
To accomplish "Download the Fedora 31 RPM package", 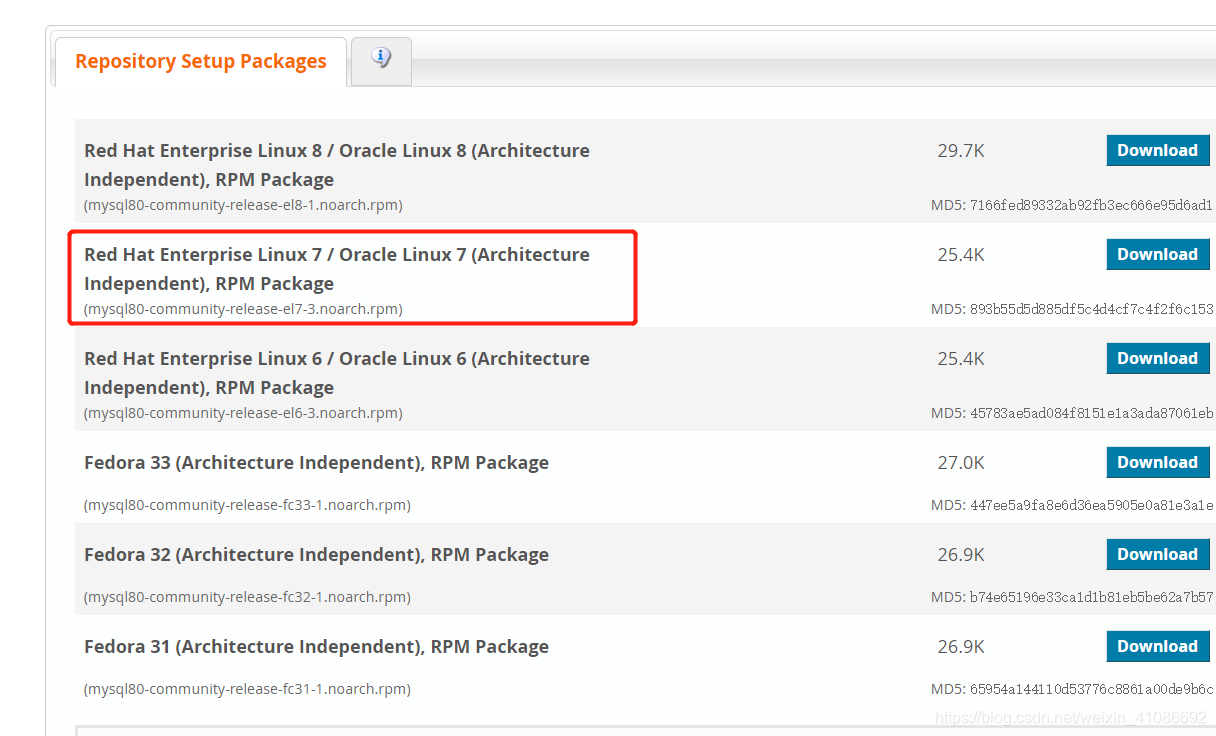I will point(1157,646).
